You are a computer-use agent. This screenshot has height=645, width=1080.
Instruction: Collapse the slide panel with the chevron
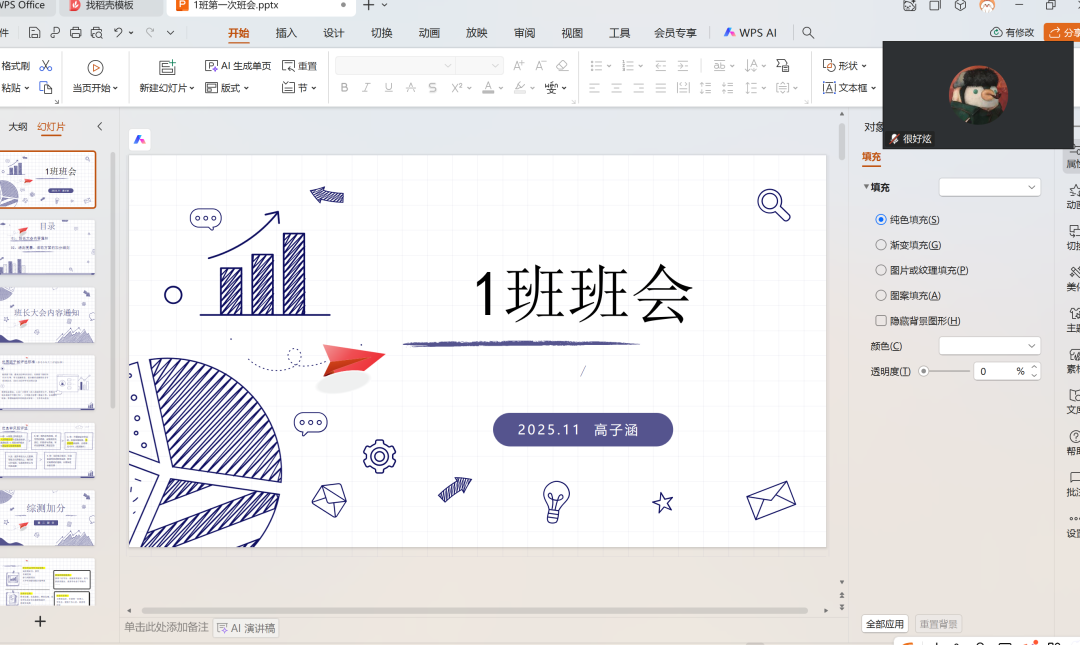pos(99,127)
